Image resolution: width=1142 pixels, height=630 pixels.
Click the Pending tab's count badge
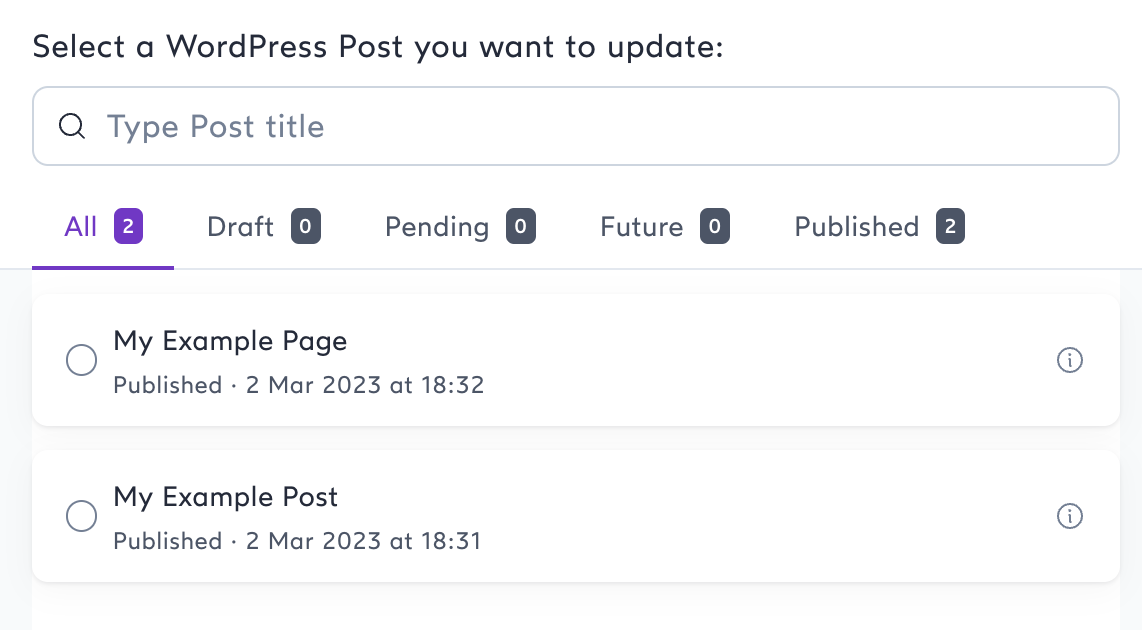pyautogui.click(x=521, y=227)
